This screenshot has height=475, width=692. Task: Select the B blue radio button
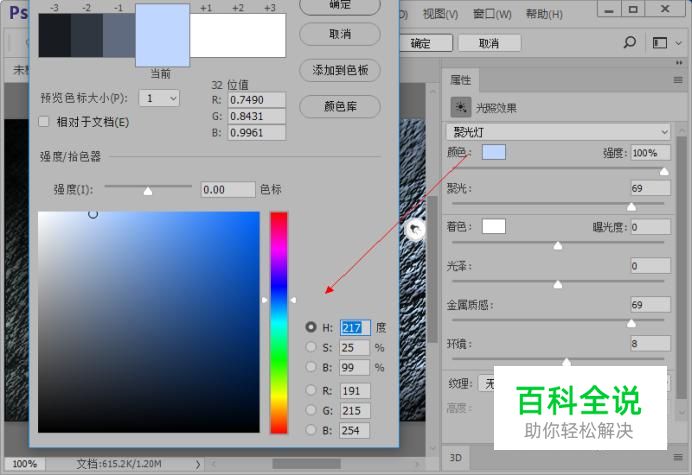click(x=311, y=430)
